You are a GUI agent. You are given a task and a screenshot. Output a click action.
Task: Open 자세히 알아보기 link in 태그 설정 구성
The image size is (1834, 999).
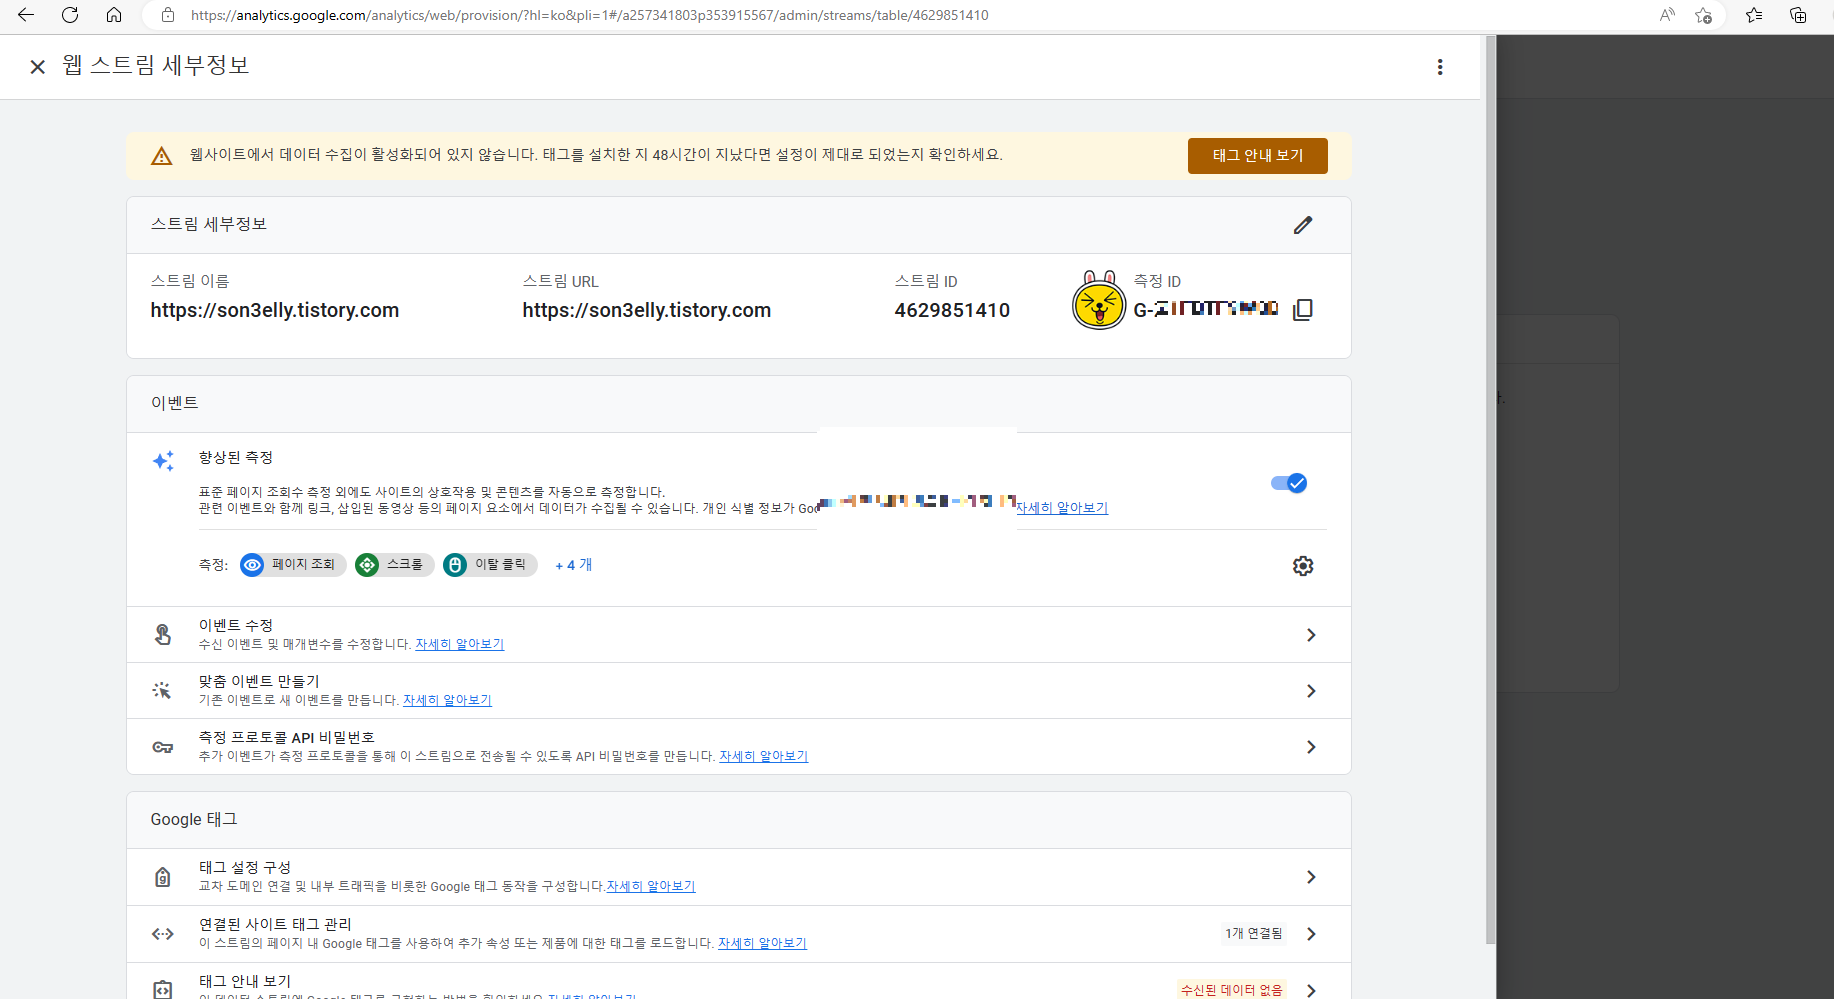651,887
